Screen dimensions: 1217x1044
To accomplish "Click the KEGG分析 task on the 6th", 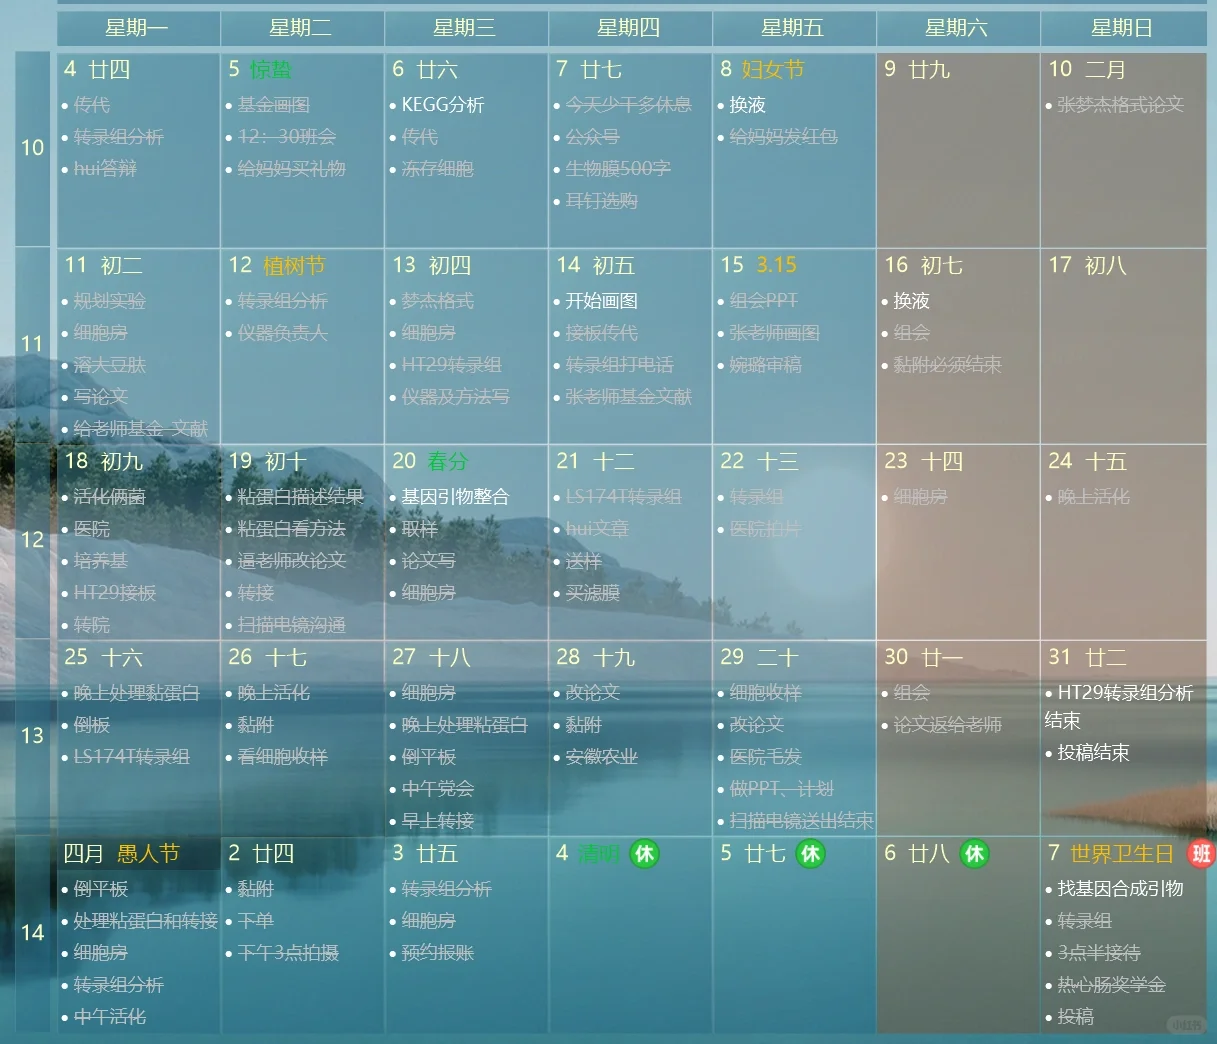I will coord(443,104).
